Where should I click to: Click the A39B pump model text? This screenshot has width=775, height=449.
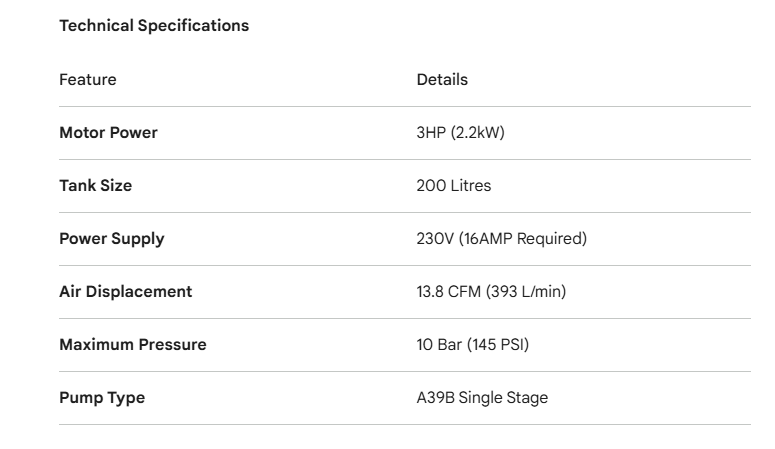coord(436,398)
